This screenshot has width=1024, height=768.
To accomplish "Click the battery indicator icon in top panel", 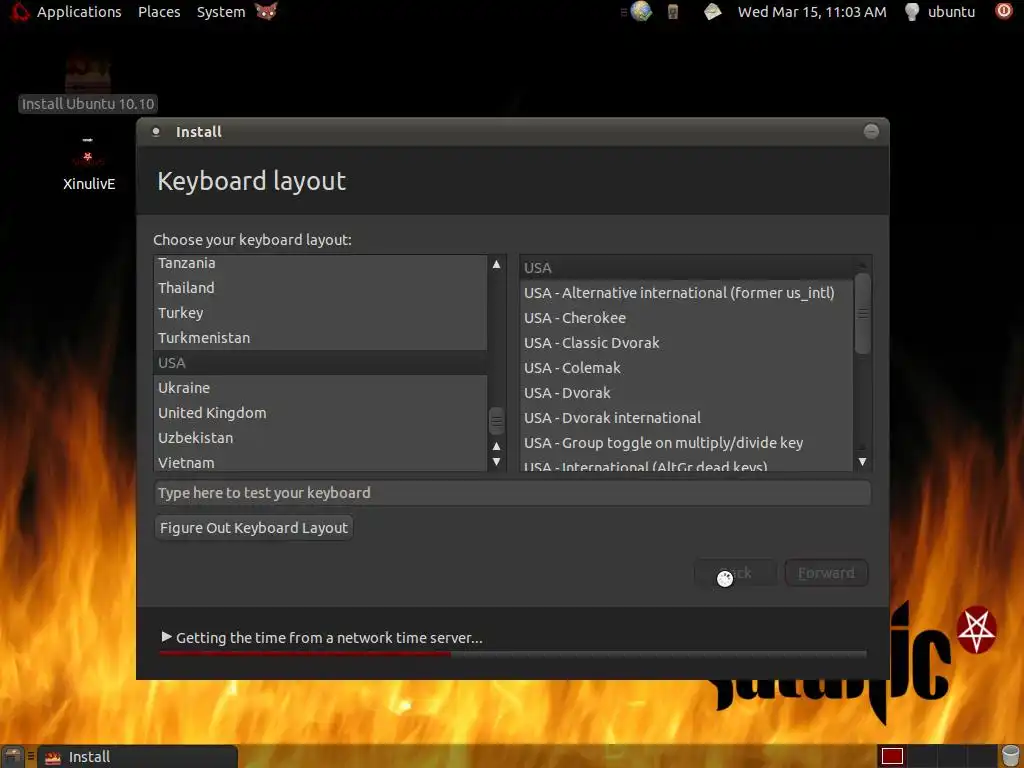I will (x=673, y=12).
